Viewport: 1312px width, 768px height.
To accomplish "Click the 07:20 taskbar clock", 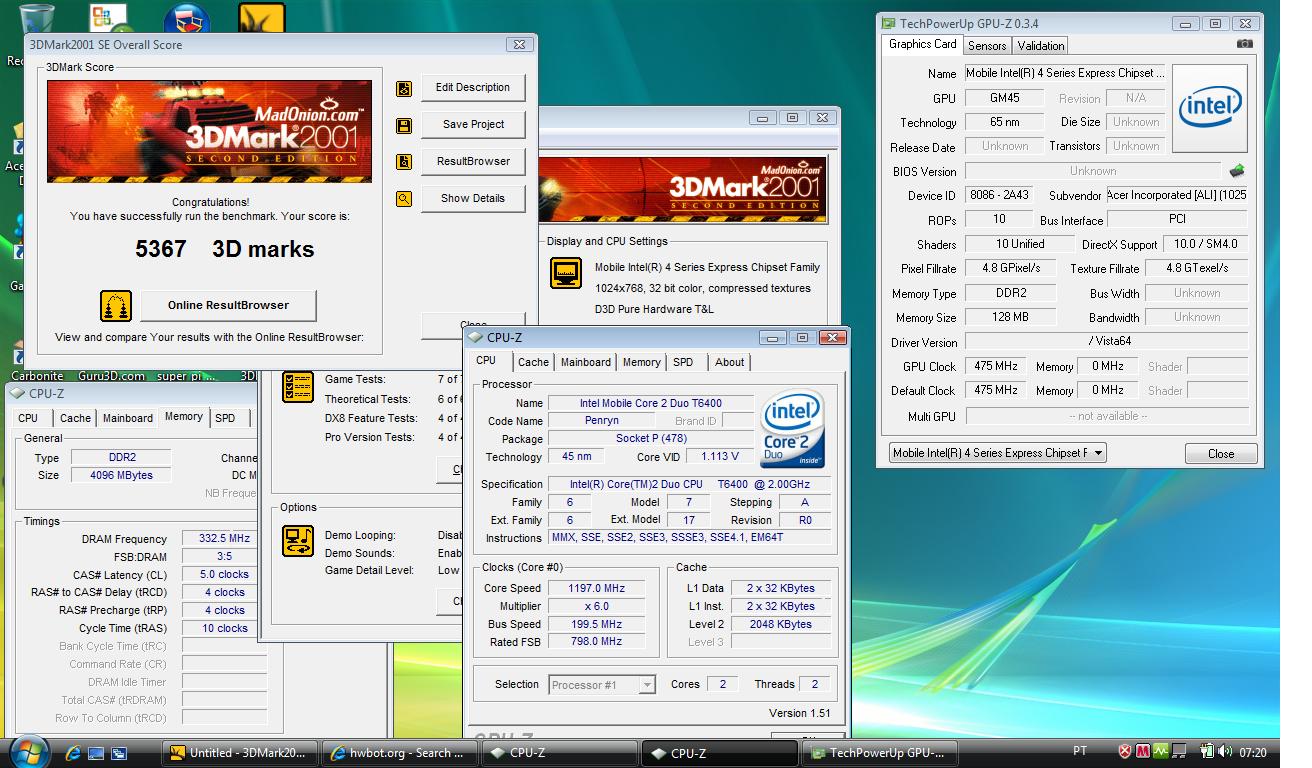I will pyautogui.click(x=1253, y=753).
